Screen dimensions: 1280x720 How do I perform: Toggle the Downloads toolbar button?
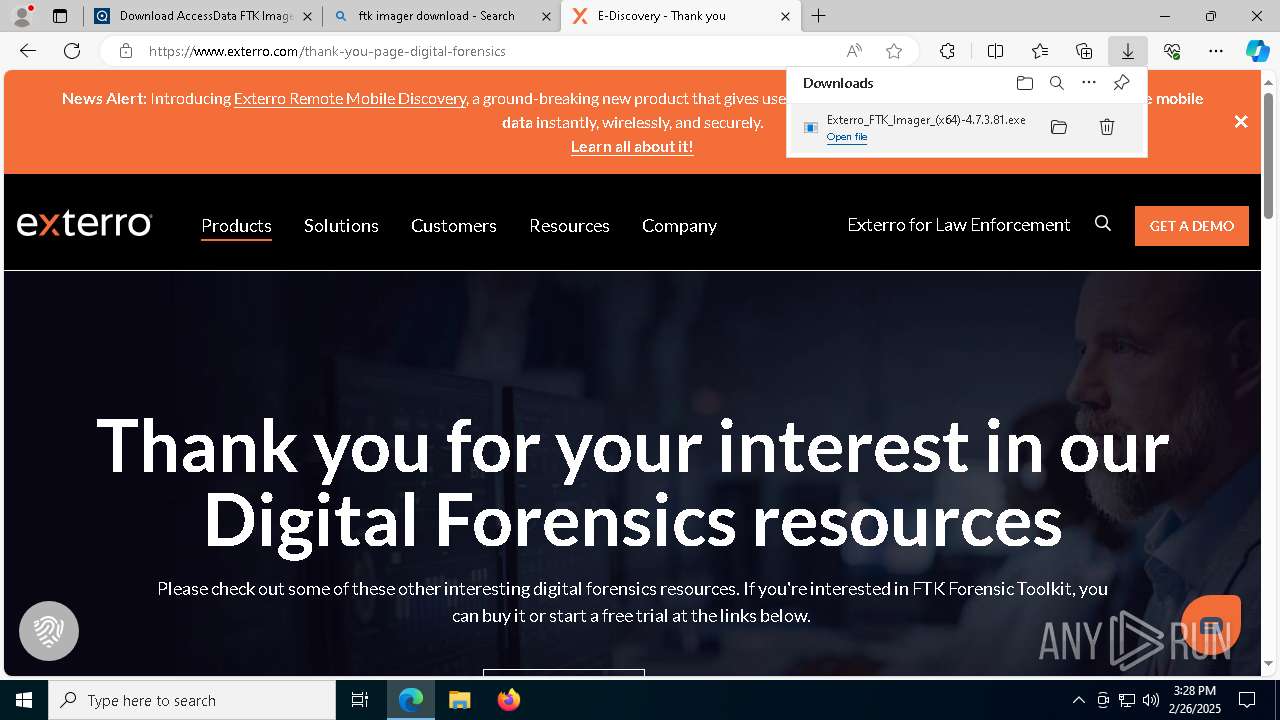tap(1127, 51)
